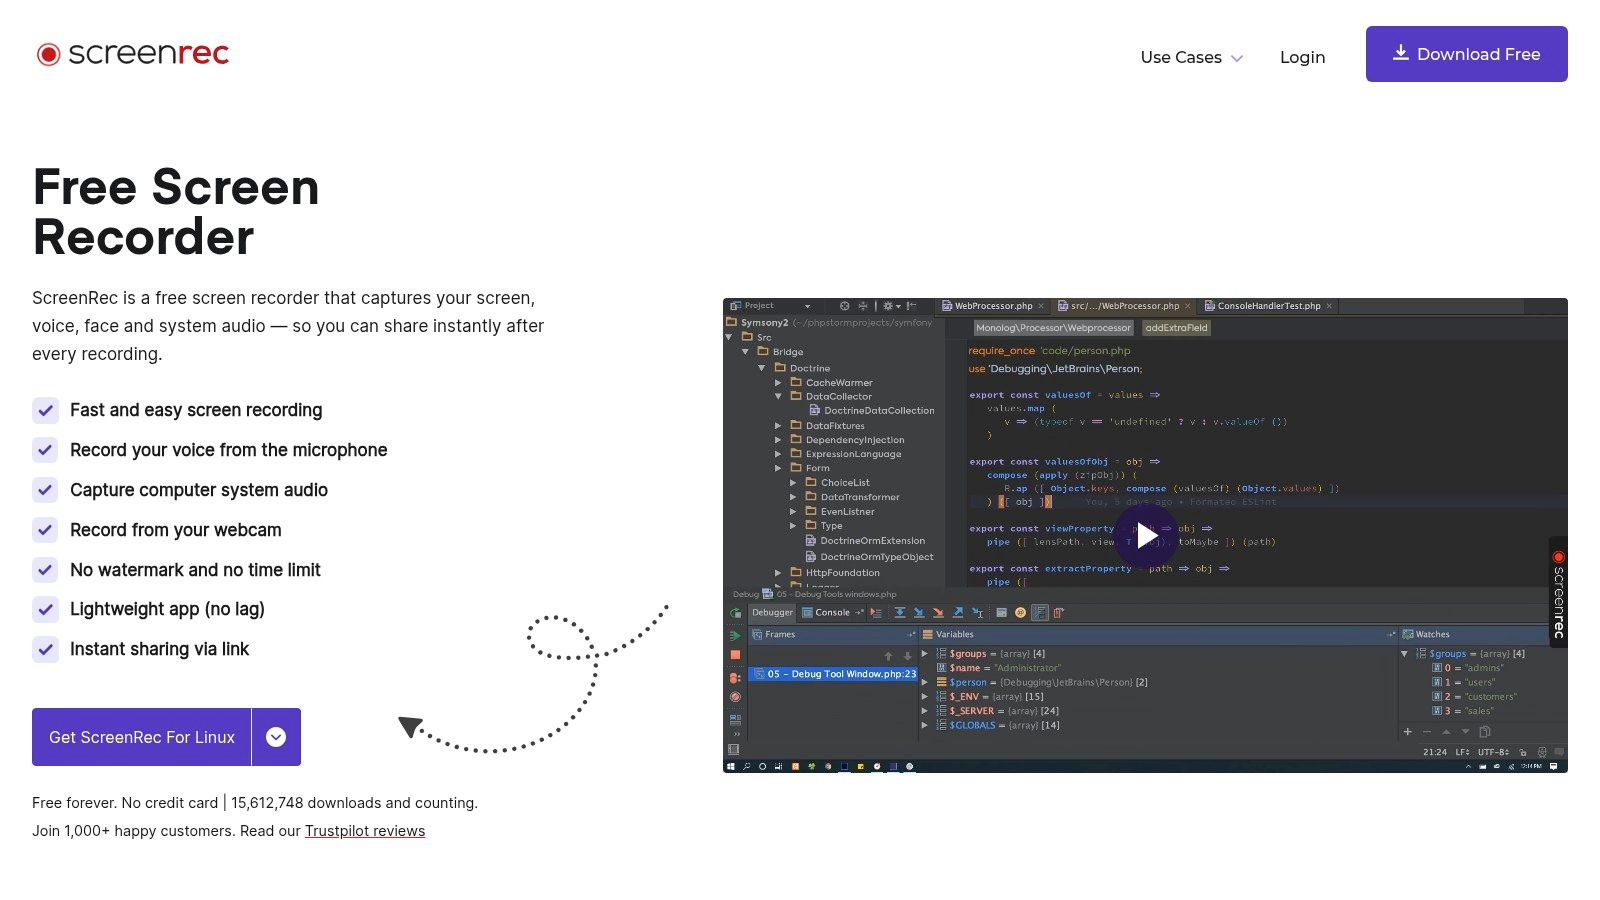Click checkmark icon beside Instant sharing via link
Screen dimensions: 1600x900
(45, 649)
